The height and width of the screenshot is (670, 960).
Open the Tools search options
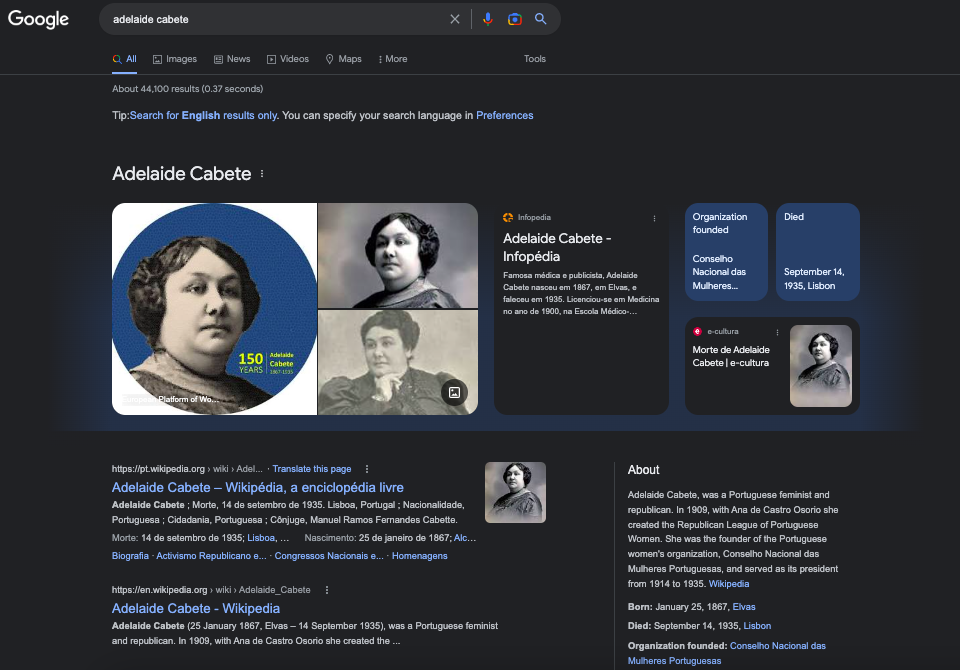coord(535,59)
